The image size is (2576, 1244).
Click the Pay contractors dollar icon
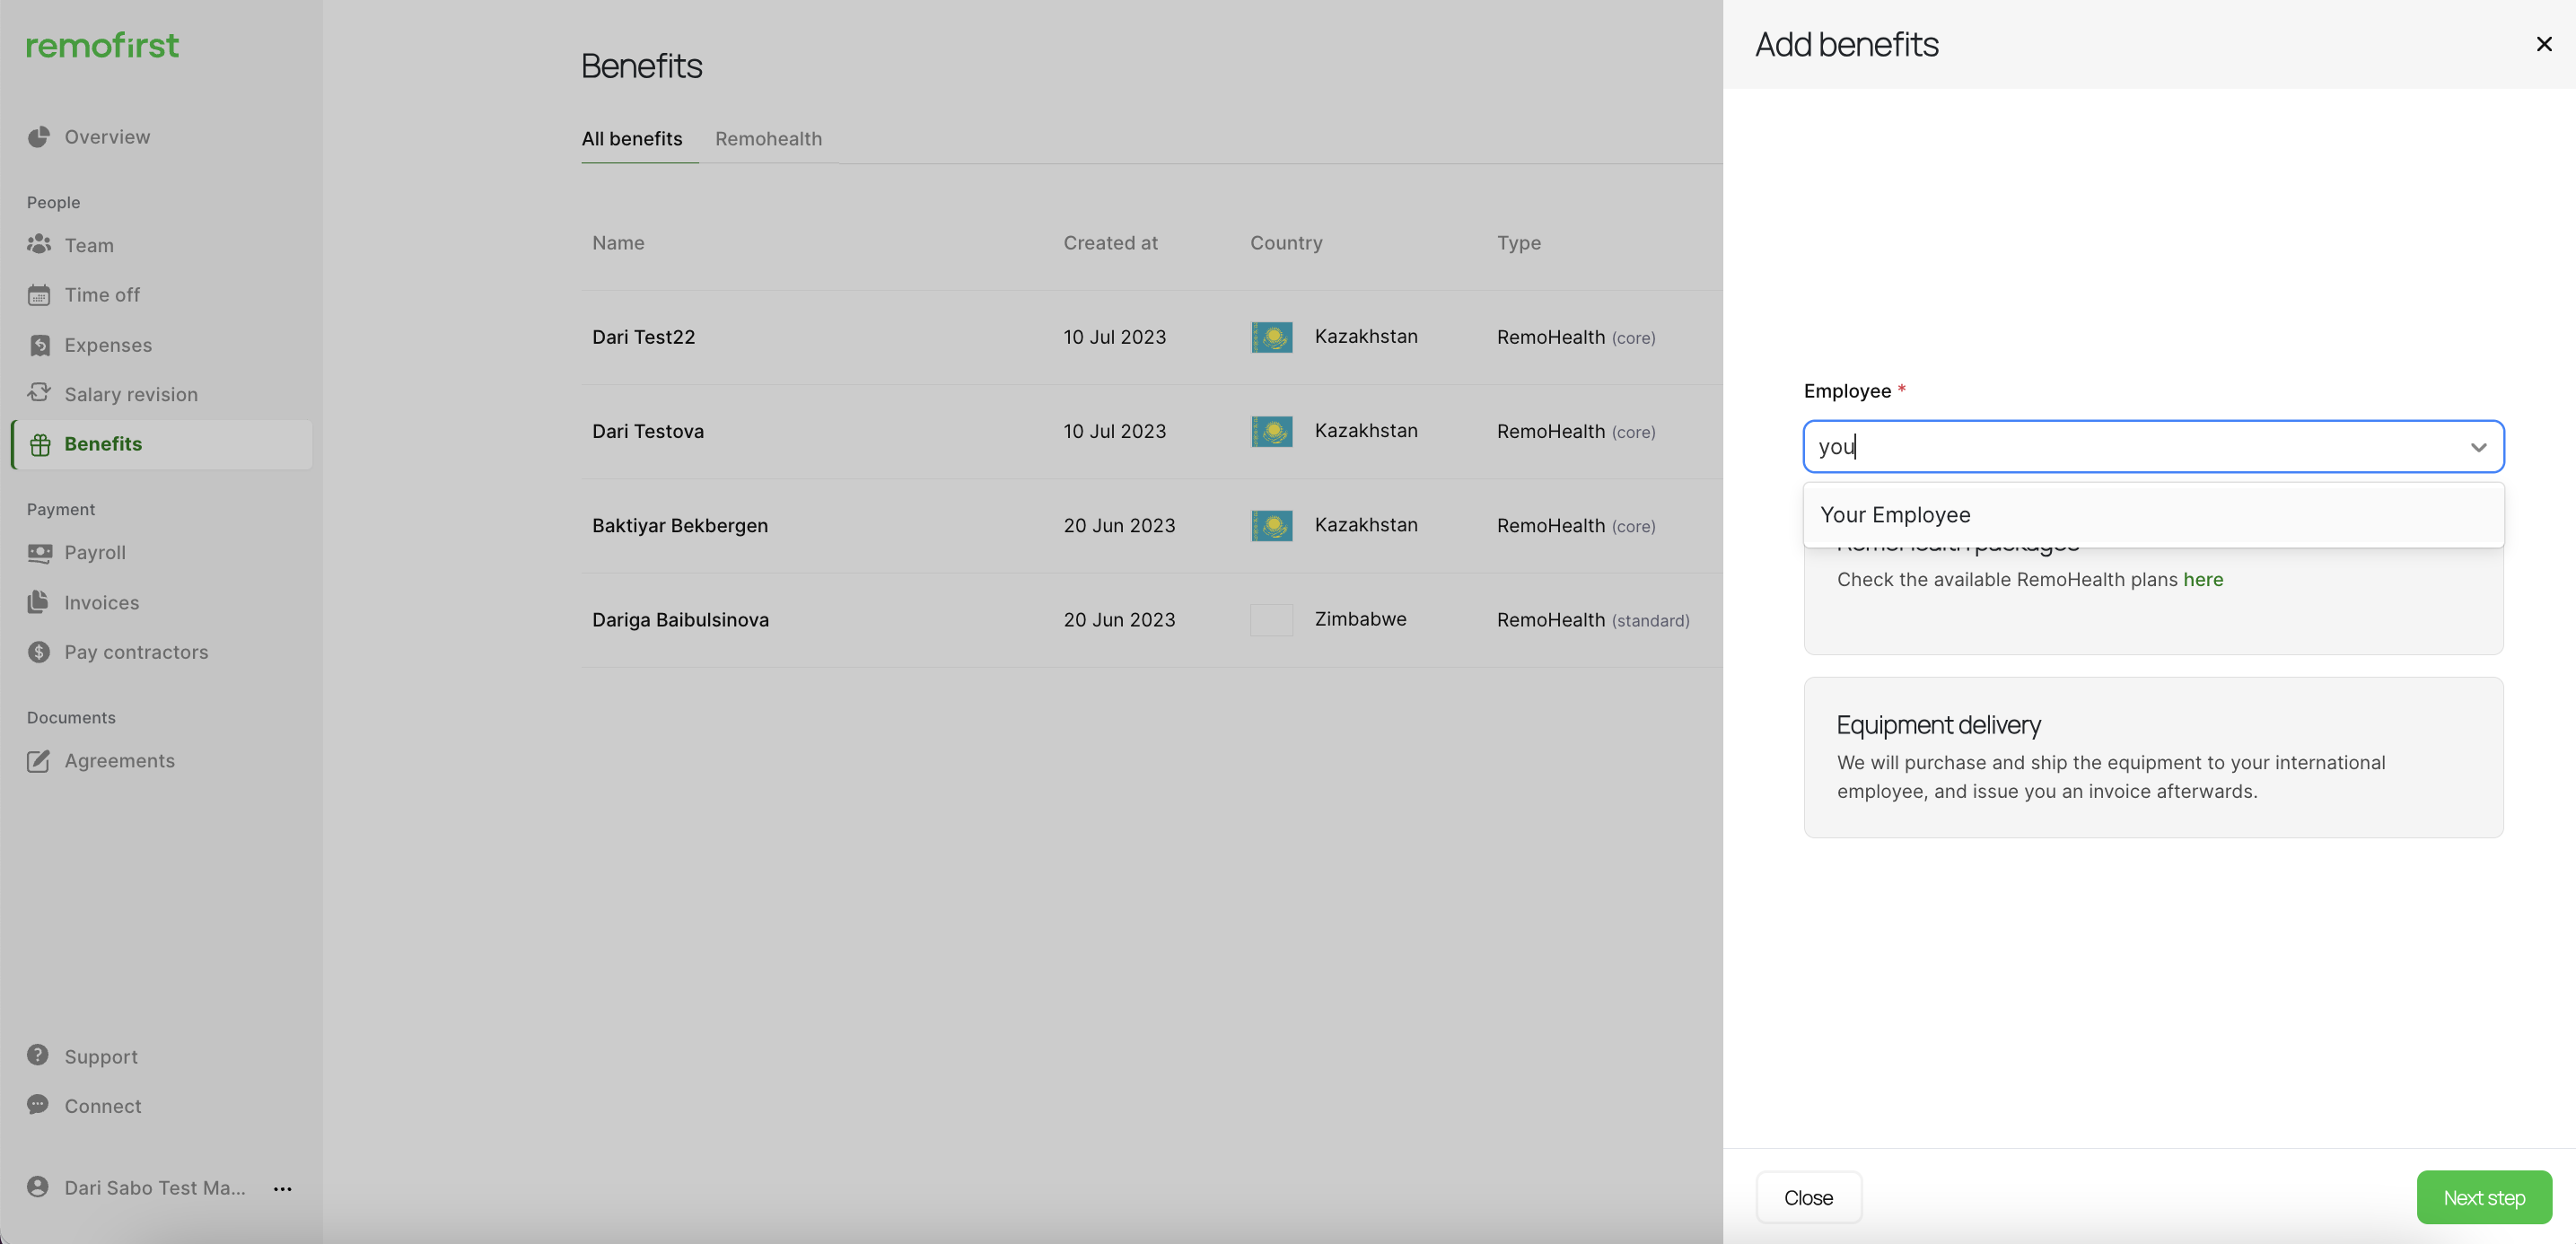[39, 652]
